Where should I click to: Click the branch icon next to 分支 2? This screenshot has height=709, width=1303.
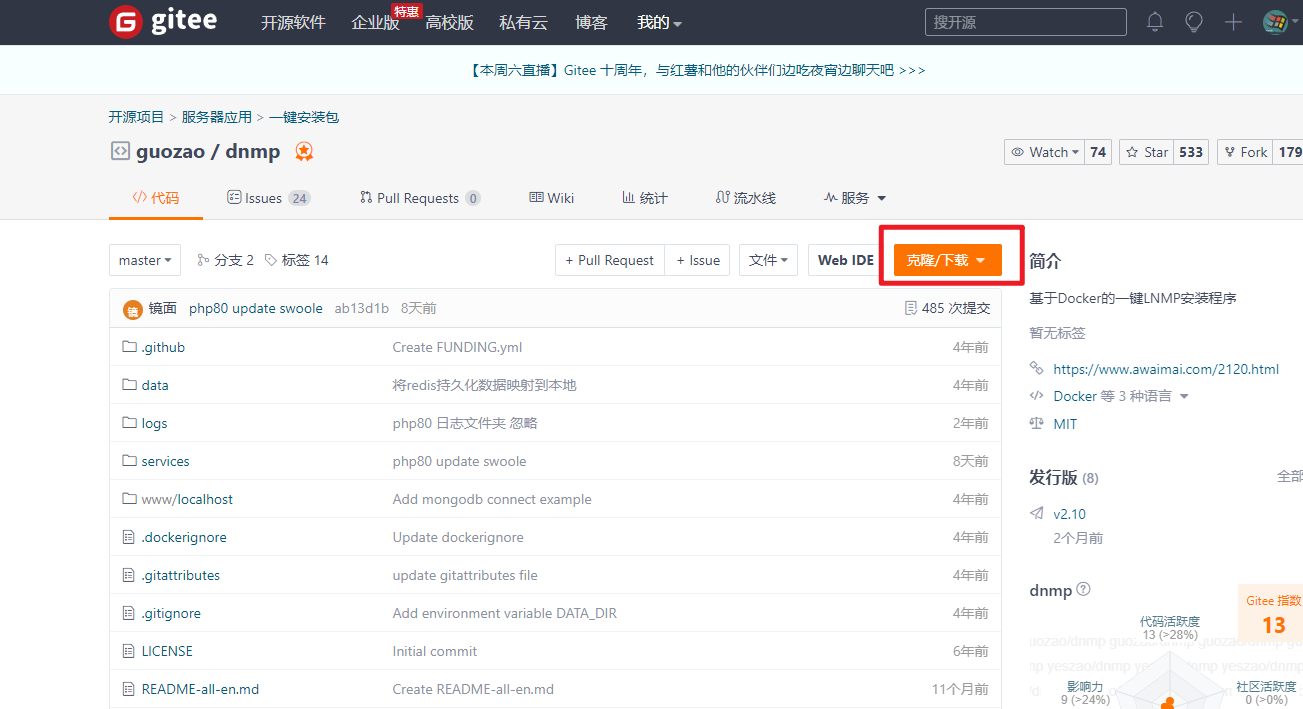(x=202, y=259)
